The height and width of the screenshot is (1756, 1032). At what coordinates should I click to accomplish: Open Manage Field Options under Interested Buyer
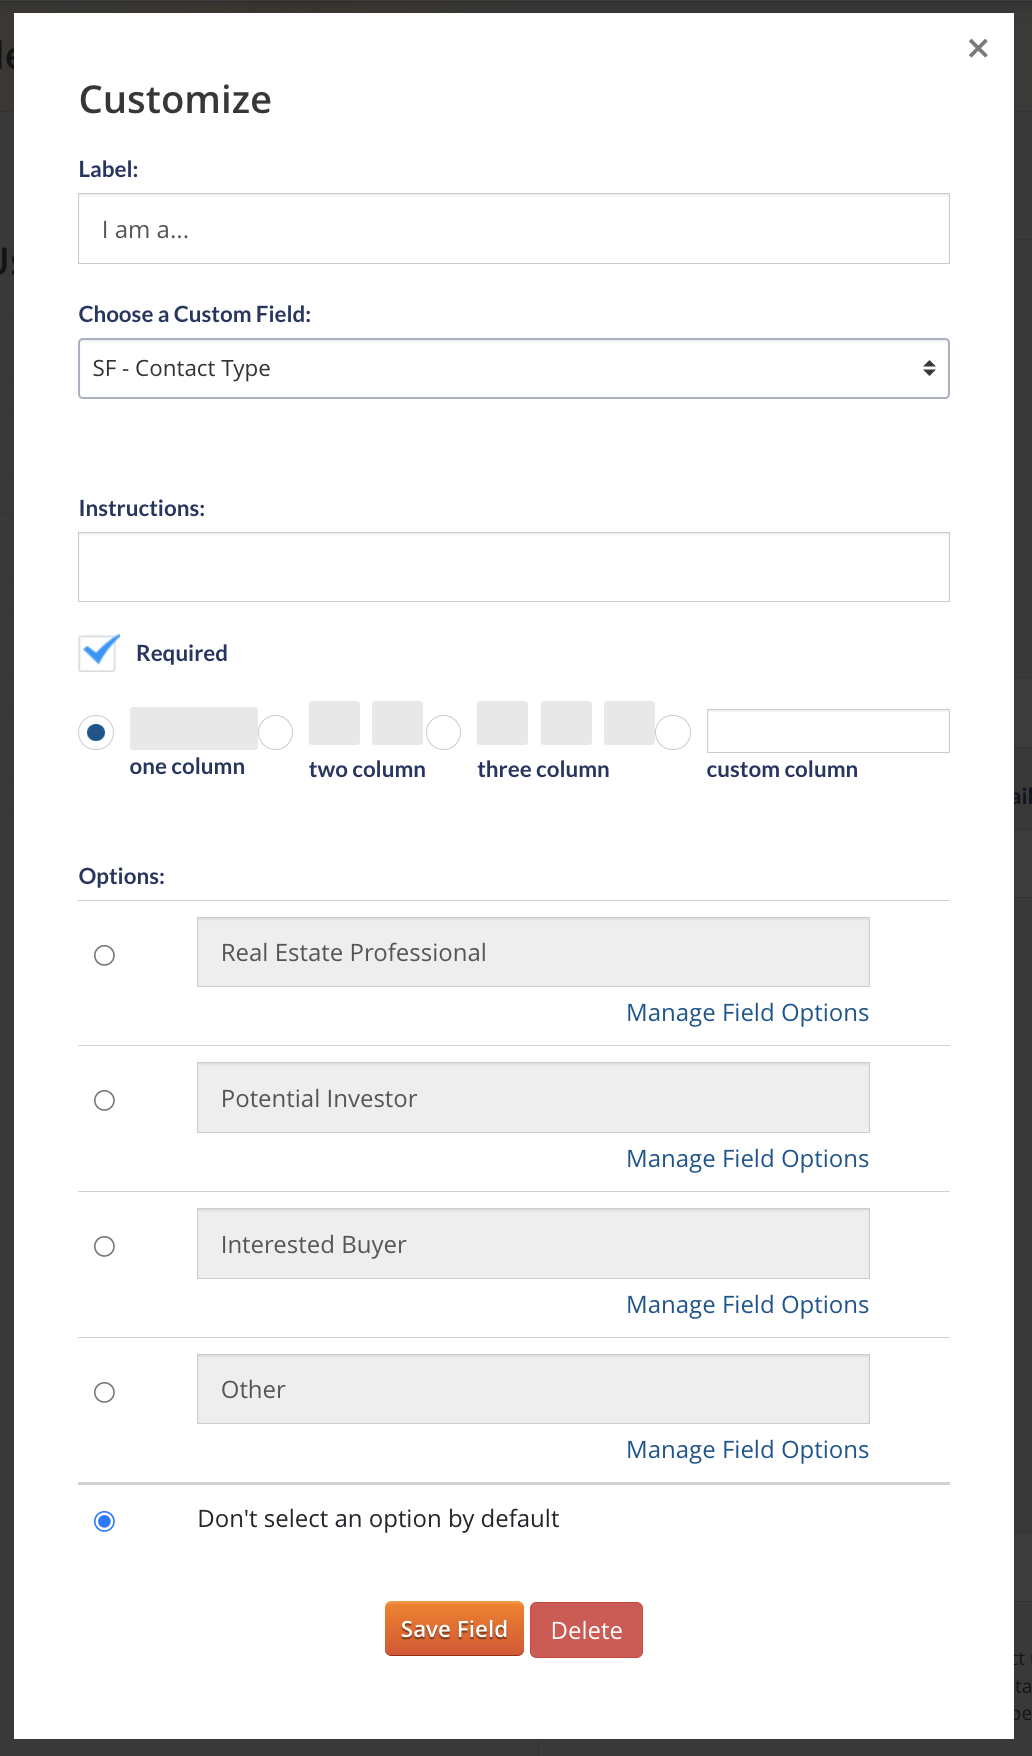coord(747,1305)
